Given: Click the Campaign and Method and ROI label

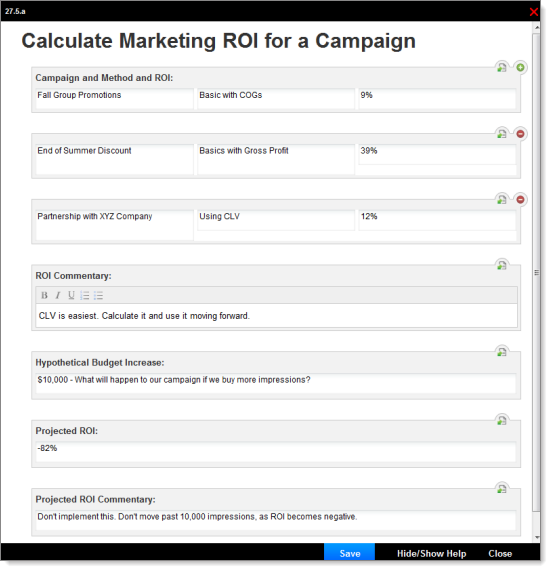Looking at the screenshot, I should click(104, 78).
